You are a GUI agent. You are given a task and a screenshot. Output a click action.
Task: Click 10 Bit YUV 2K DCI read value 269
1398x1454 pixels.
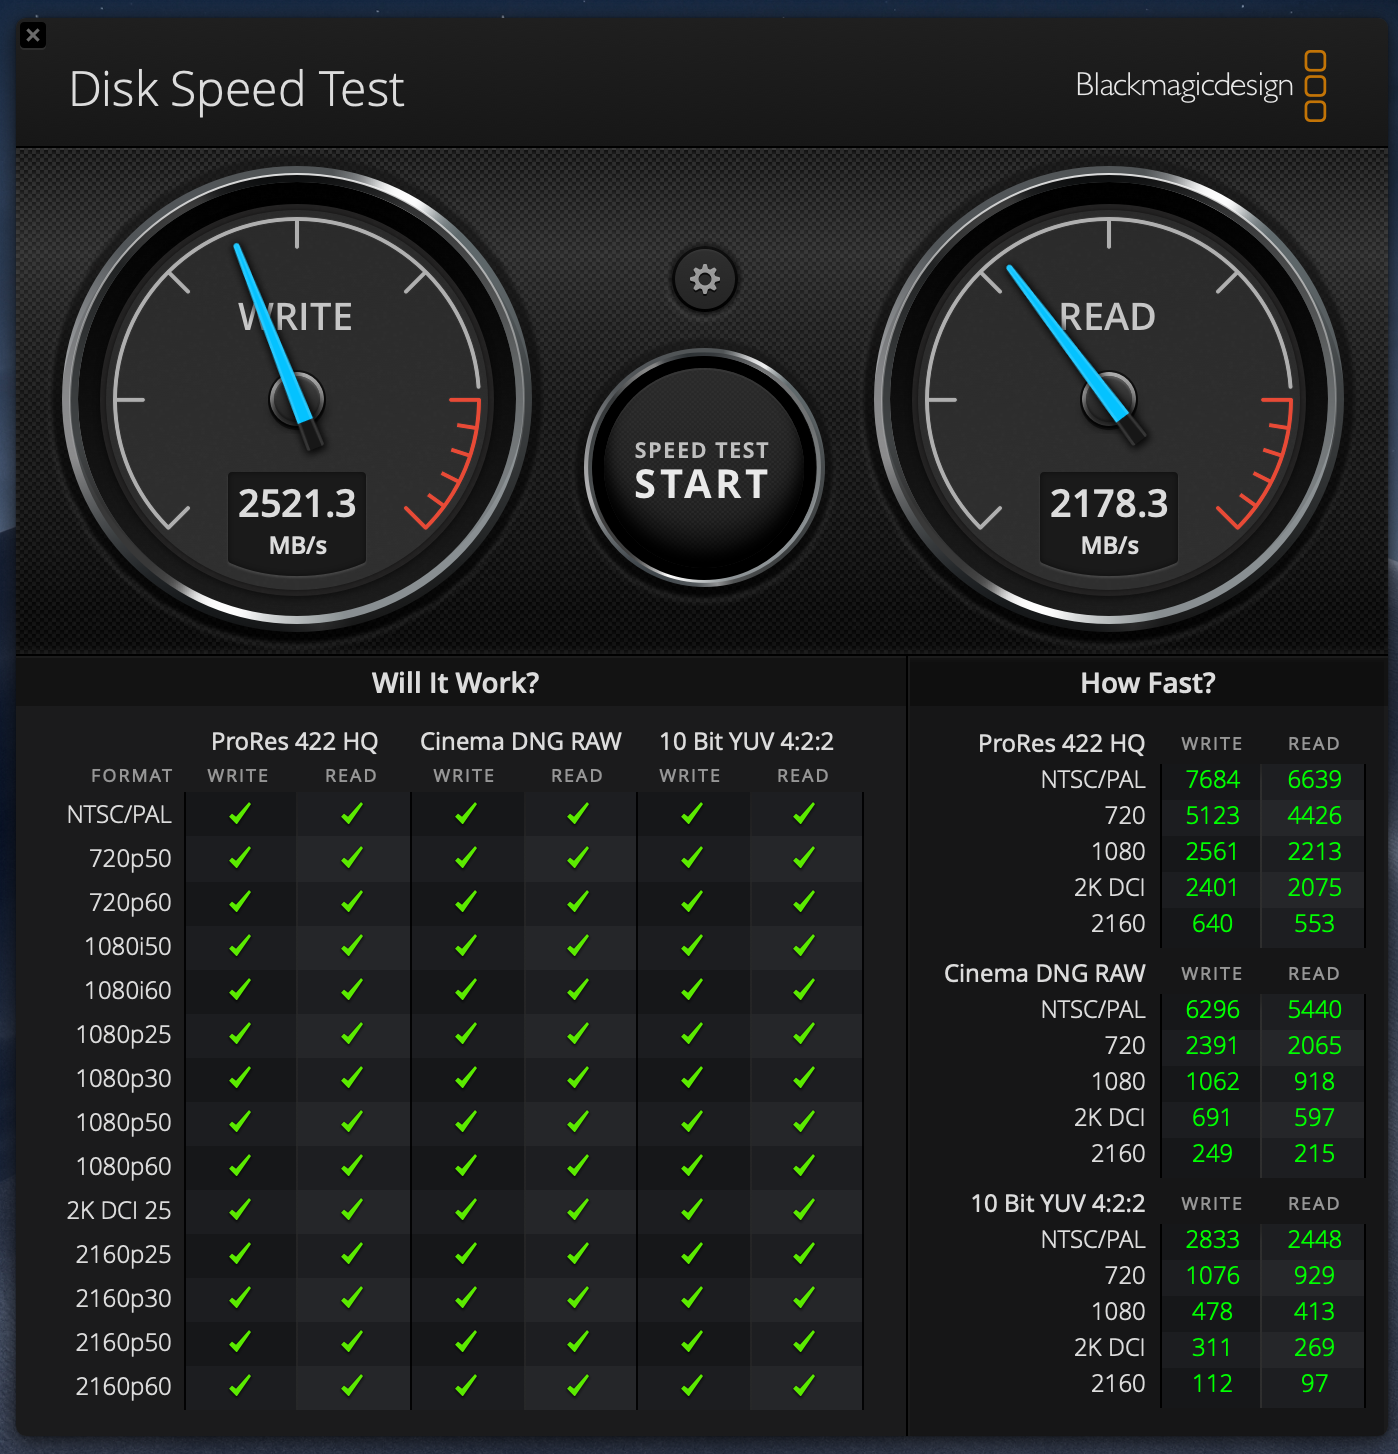(x=1314, y=1348)
